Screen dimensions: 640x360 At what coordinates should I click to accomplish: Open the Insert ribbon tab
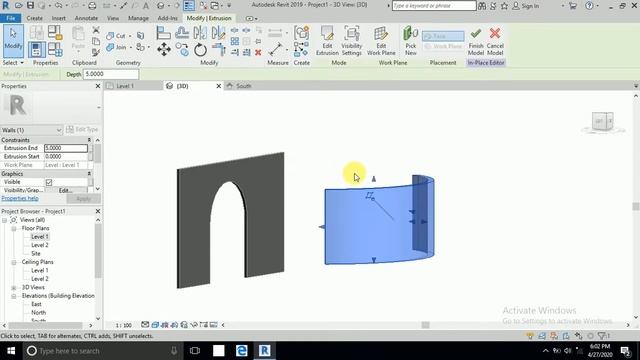pyautogui.click(x=58, y=18)
